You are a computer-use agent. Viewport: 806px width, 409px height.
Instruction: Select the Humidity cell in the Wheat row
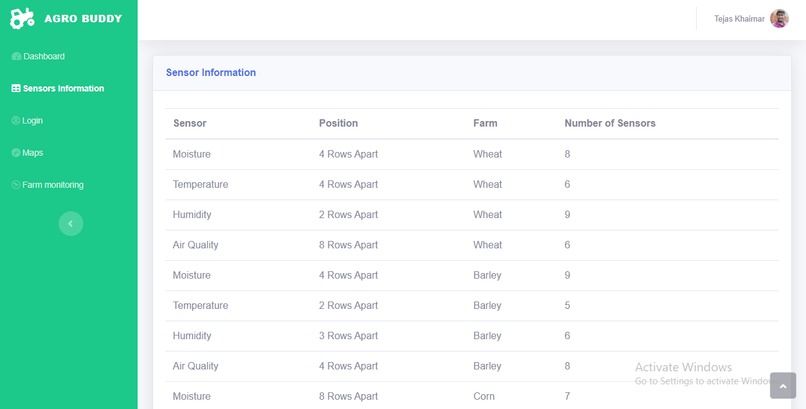coord(192,215)
